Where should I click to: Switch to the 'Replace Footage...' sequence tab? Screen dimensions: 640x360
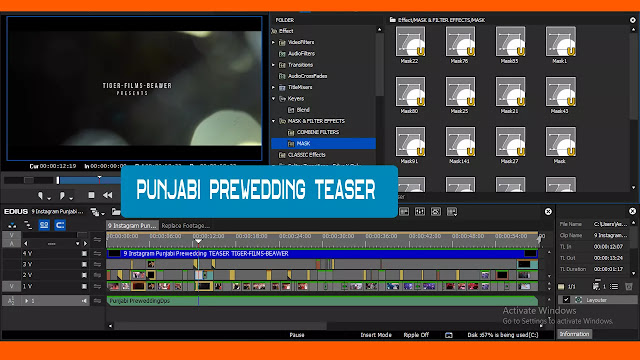[x=186, y=225]
